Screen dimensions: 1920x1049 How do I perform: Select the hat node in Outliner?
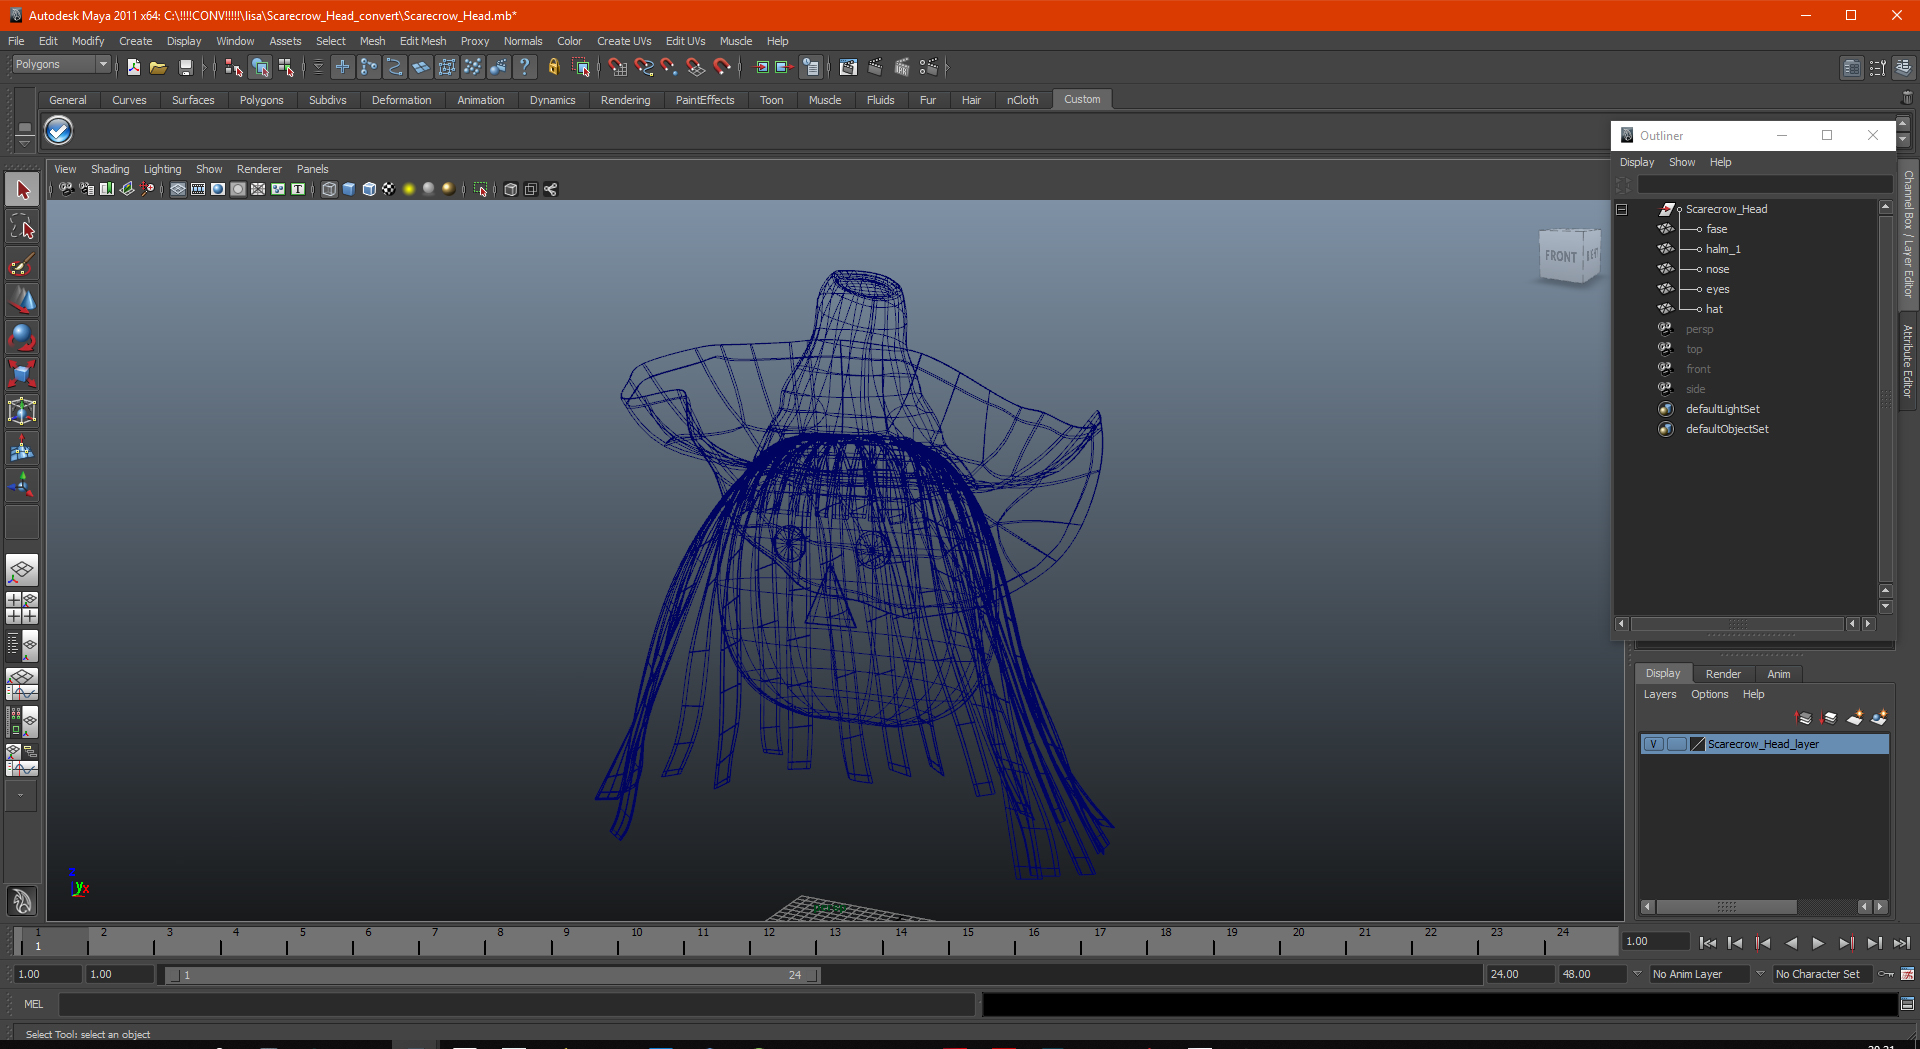click(x=1714, y=309)
